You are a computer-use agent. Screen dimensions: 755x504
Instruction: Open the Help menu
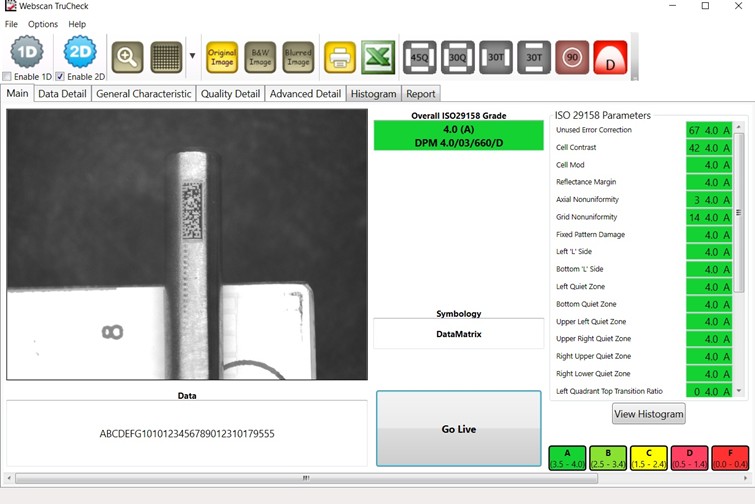(77, 24)
